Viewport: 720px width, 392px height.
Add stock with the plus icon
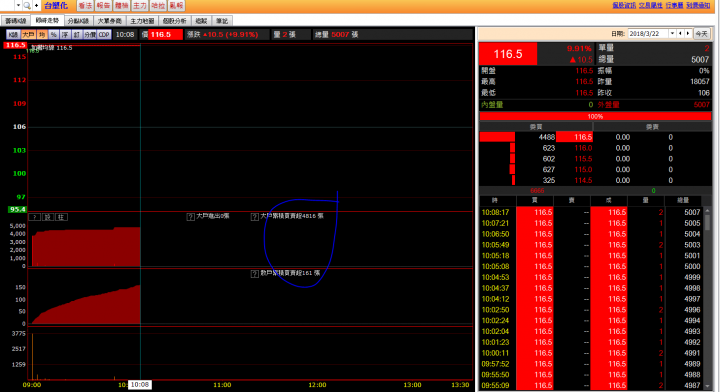[x=36, y=6]
